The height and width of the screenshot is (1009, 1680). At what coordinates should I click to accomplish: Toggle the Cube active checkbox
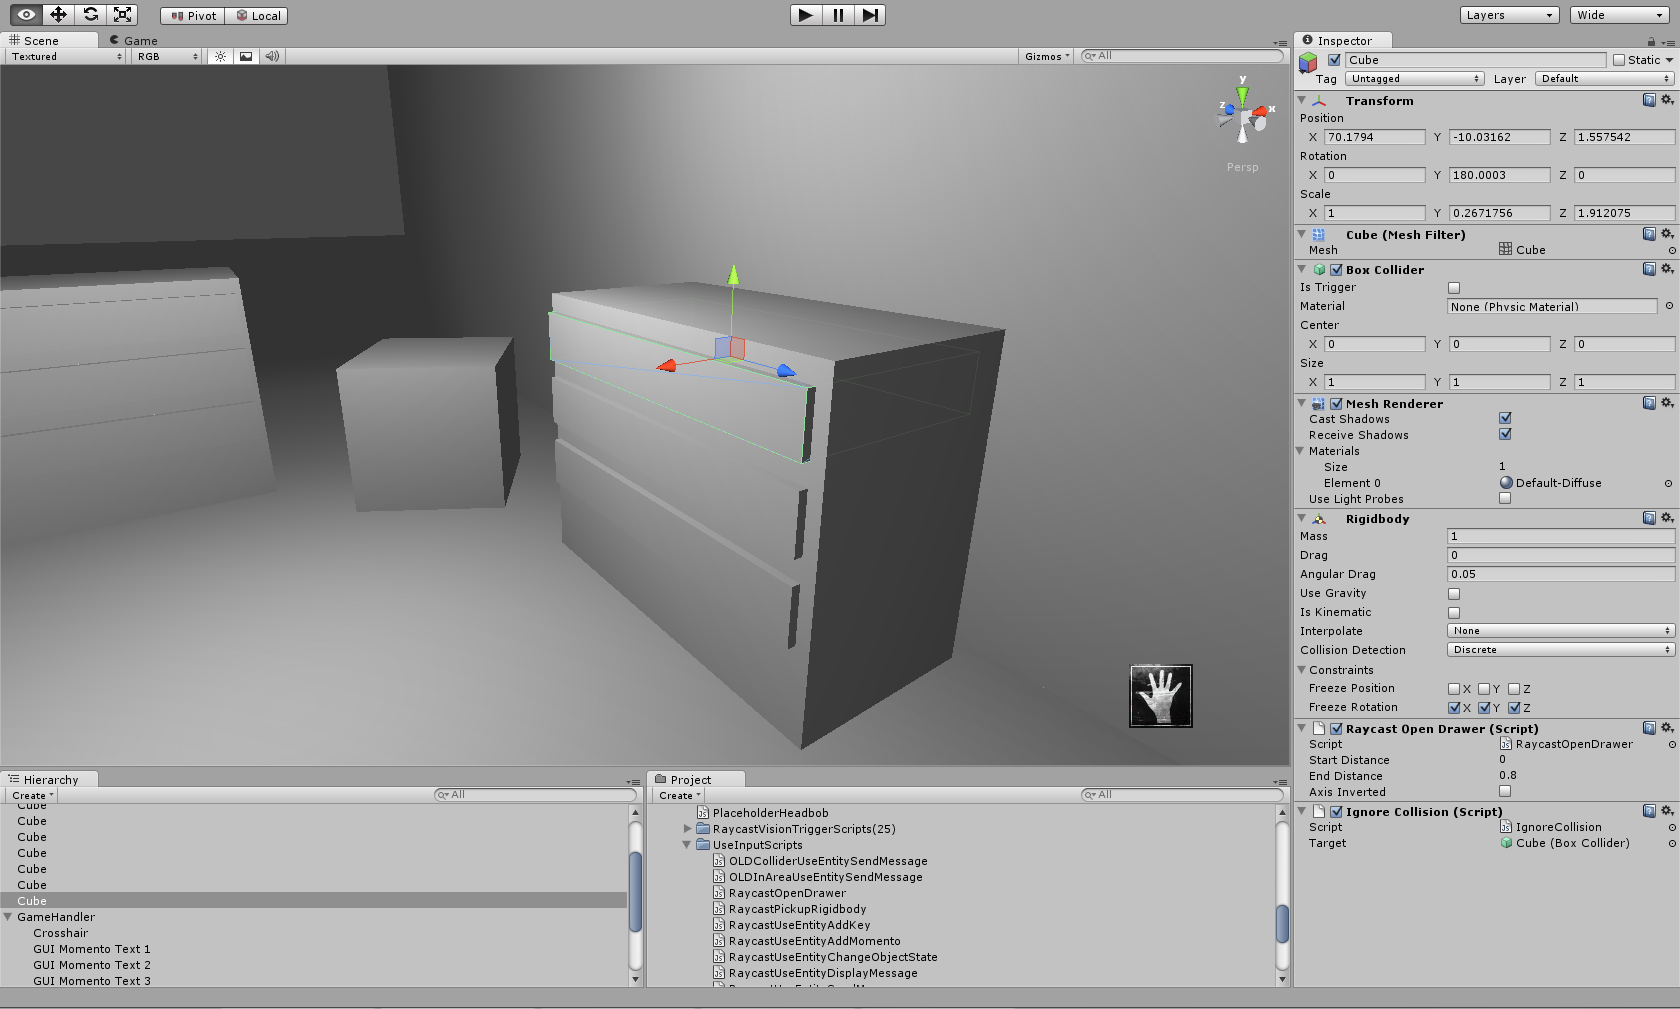click(1334, 60)
